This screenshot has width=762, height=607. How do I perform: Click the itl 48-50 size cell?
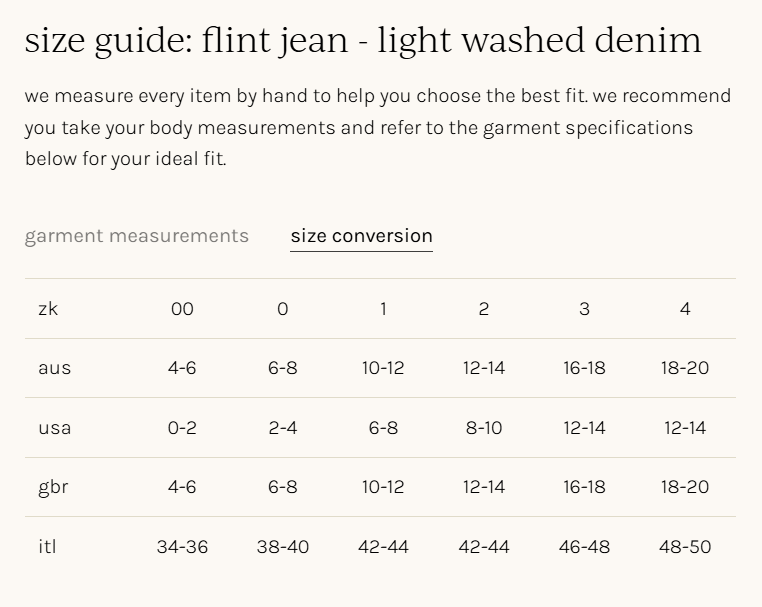tap(685, 547)
